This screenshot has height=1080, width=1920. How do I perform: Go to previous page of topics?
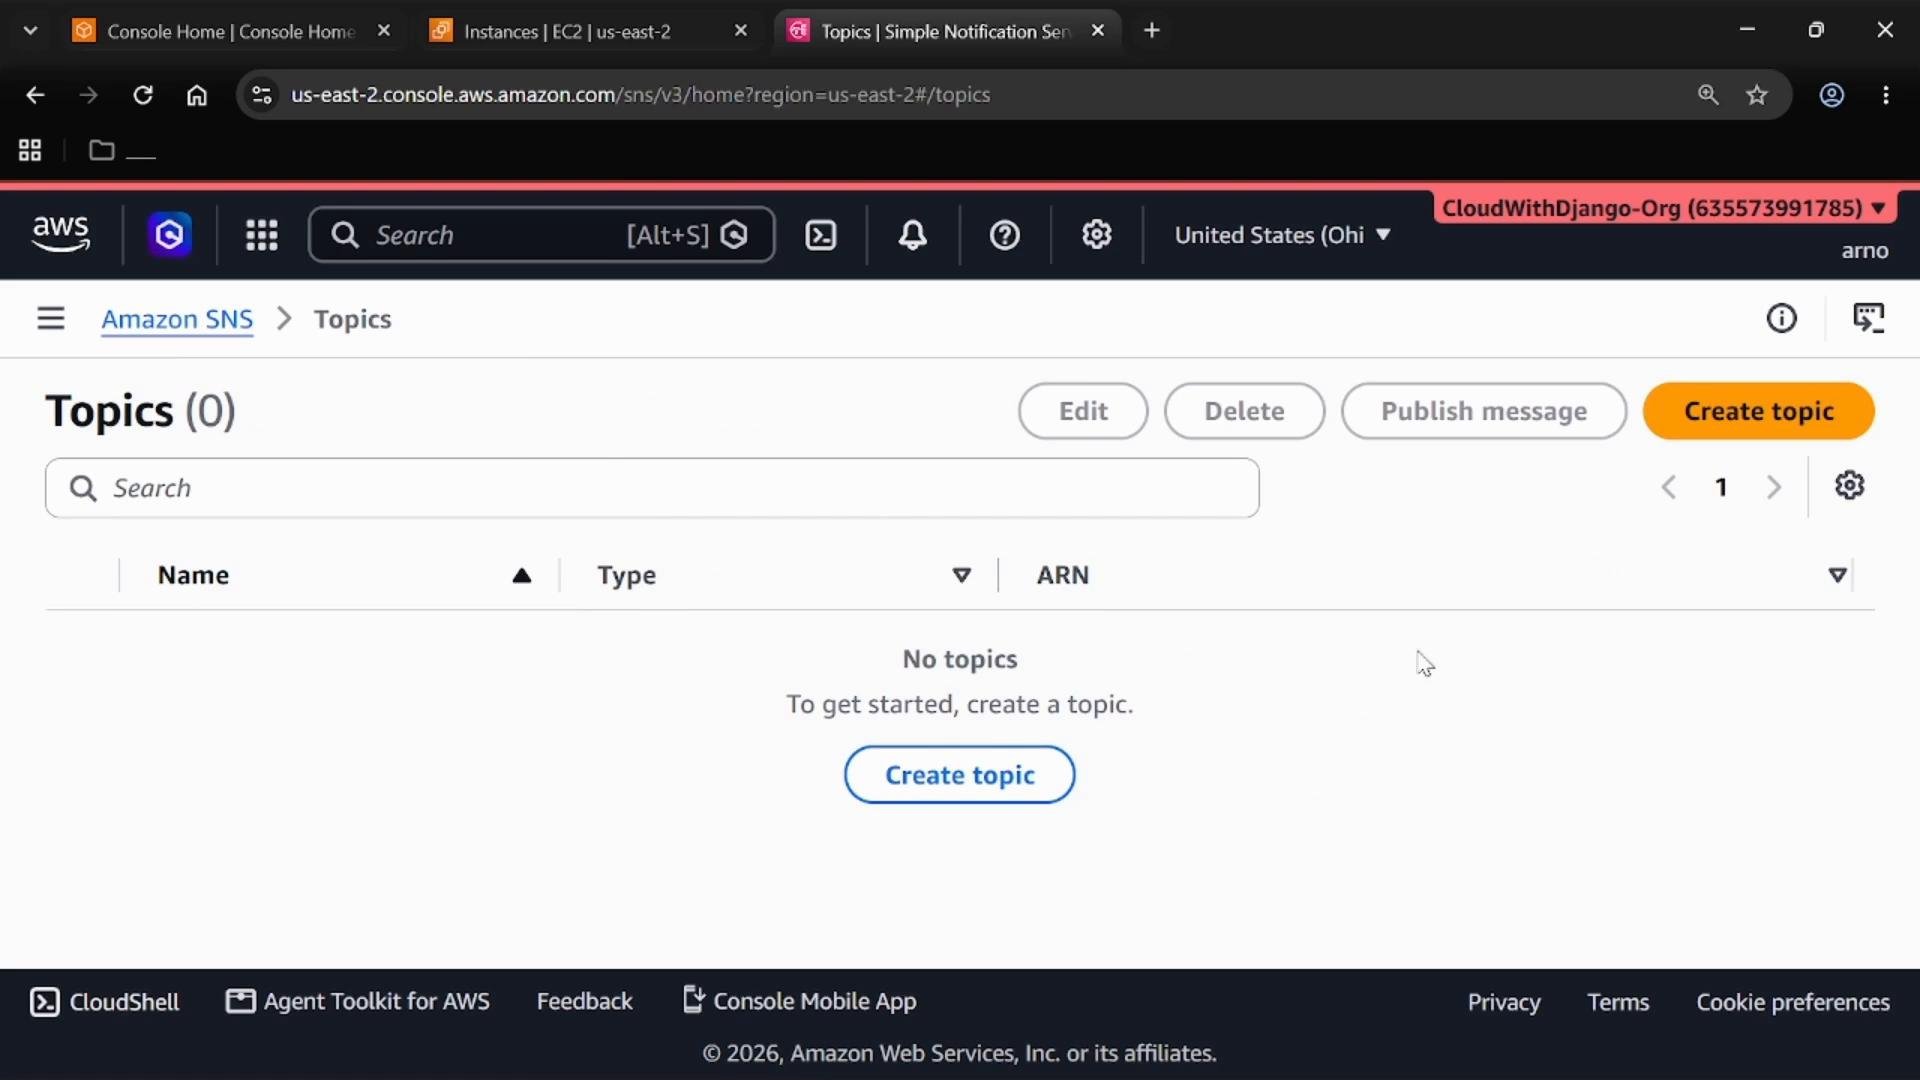click(1668, 487)
